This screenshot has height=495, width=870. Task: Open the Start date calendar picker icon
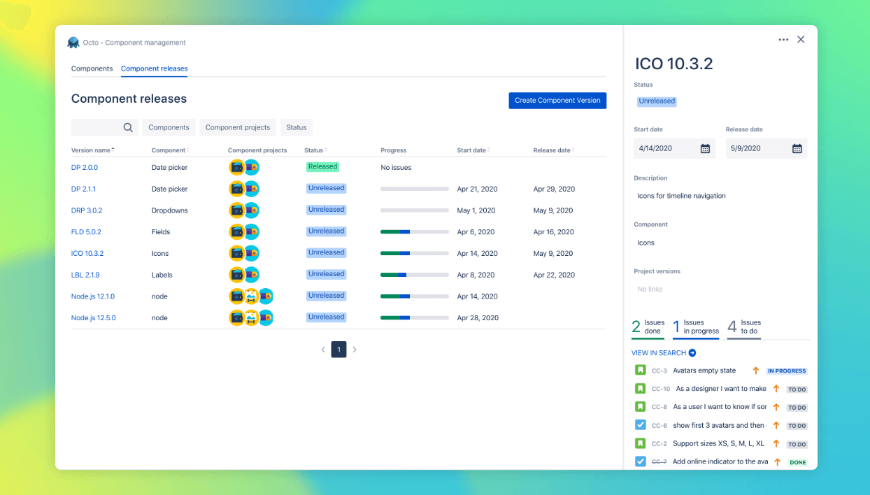click(x=705, y=148)
